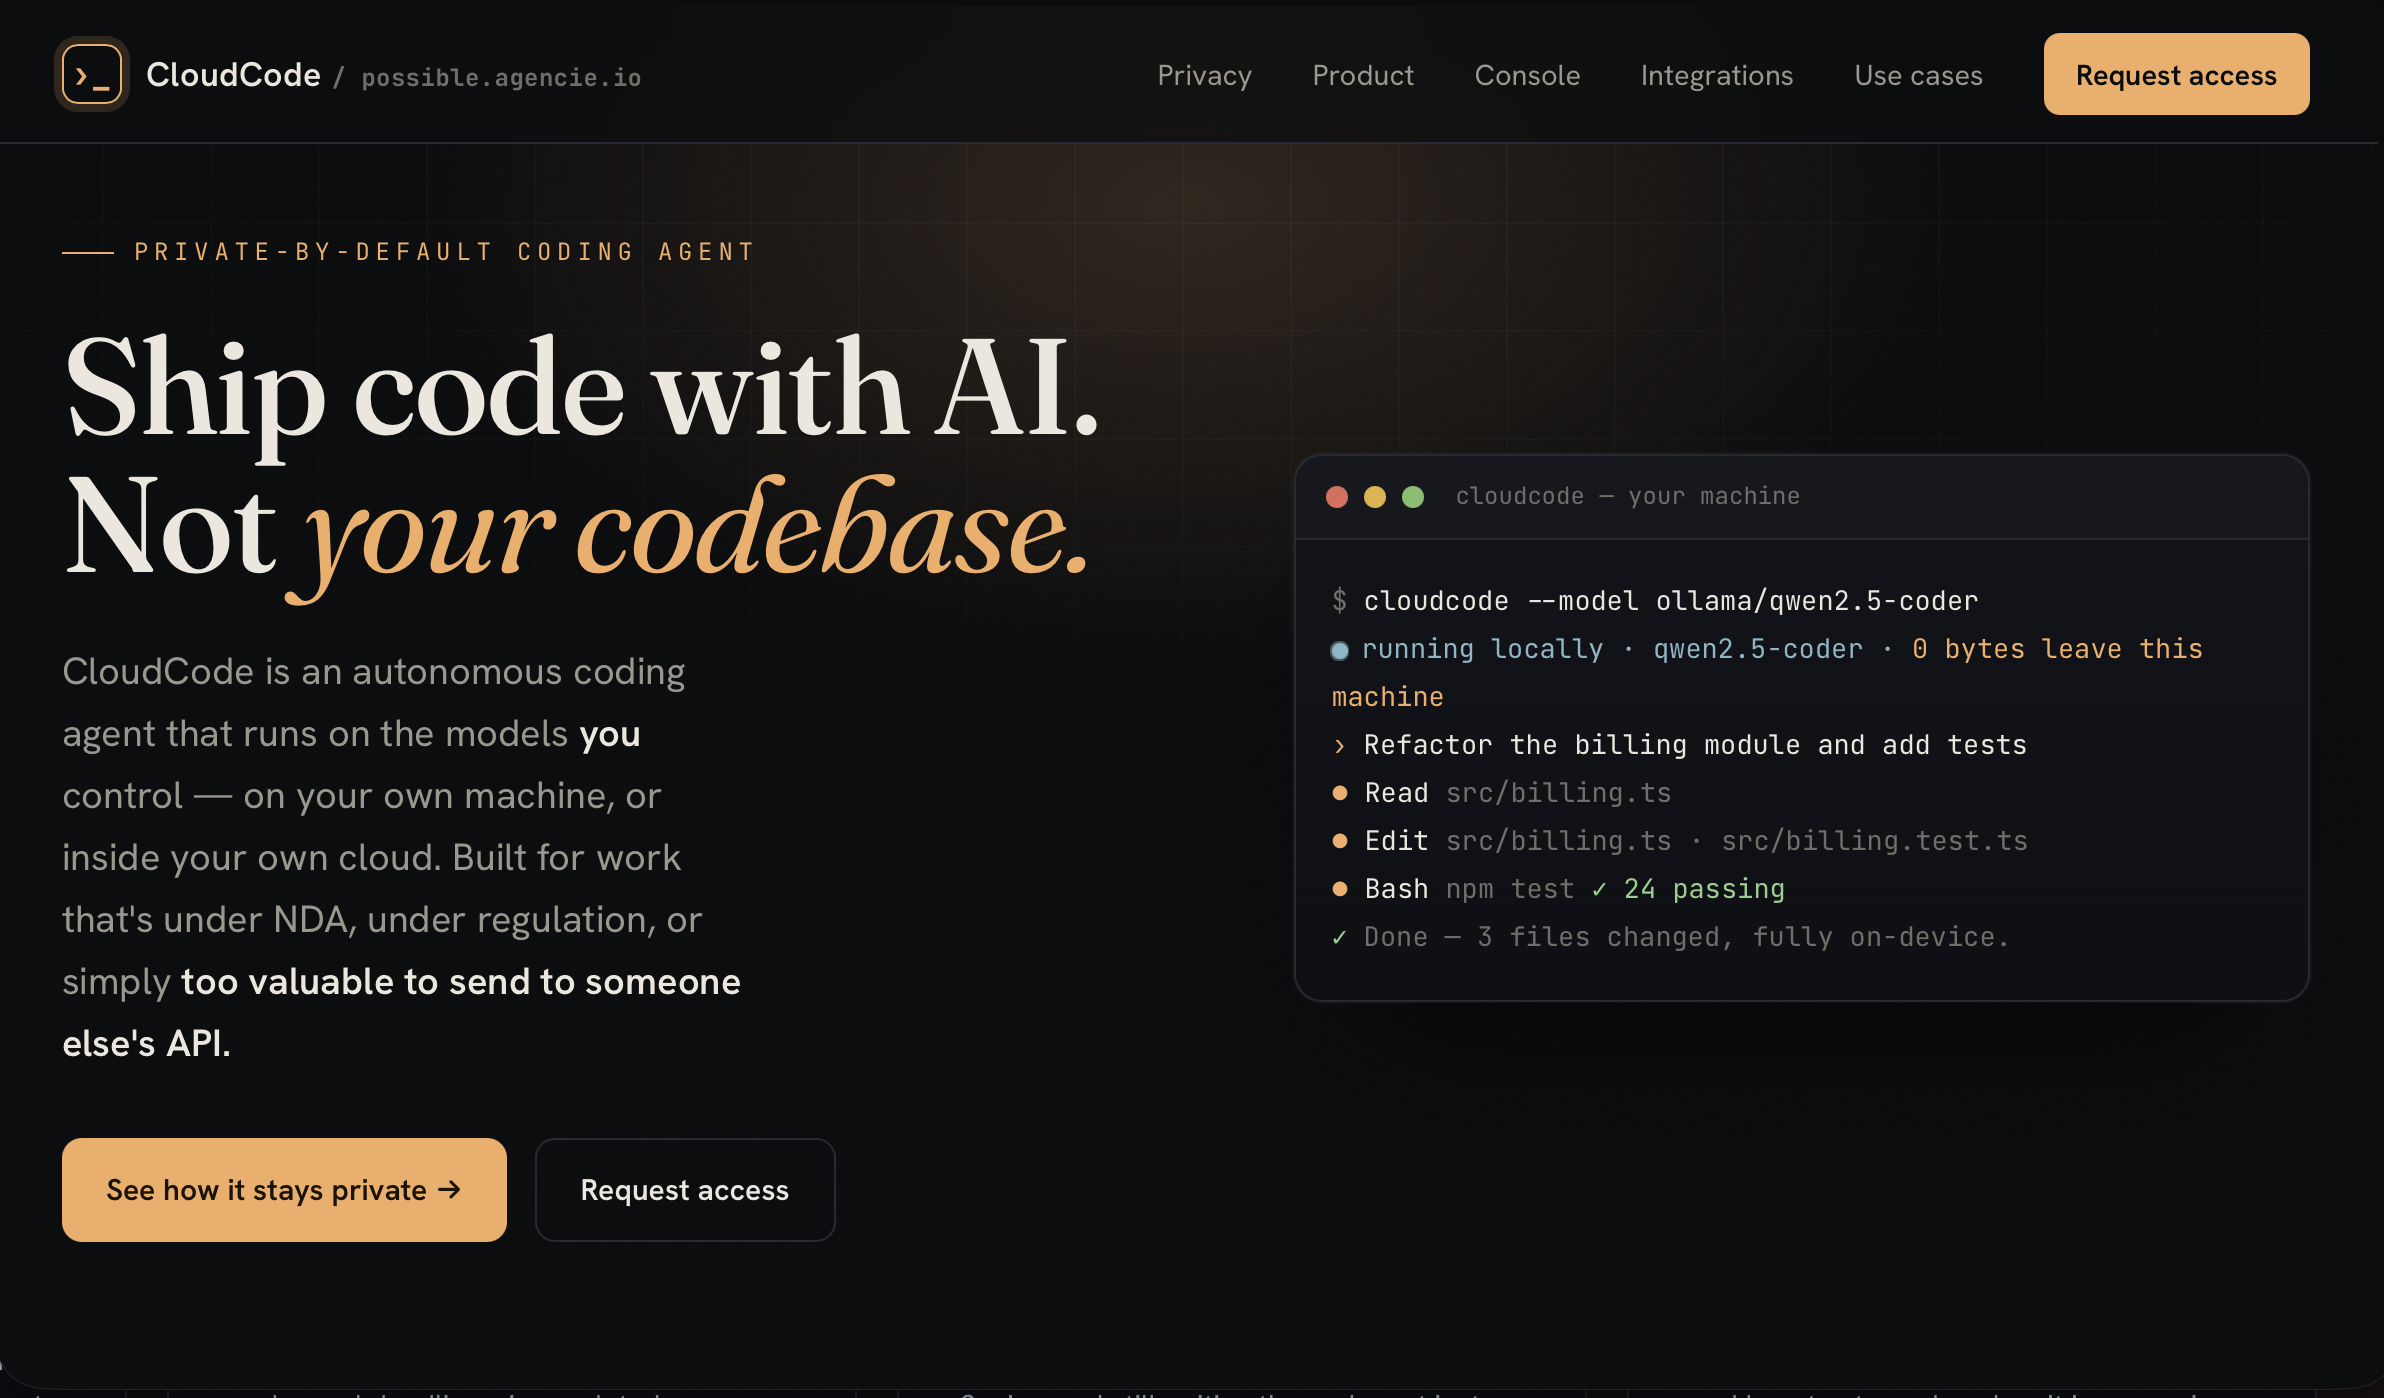
Task: Click 'Done — 3 files changed' line
Action: click(1686, 937)
